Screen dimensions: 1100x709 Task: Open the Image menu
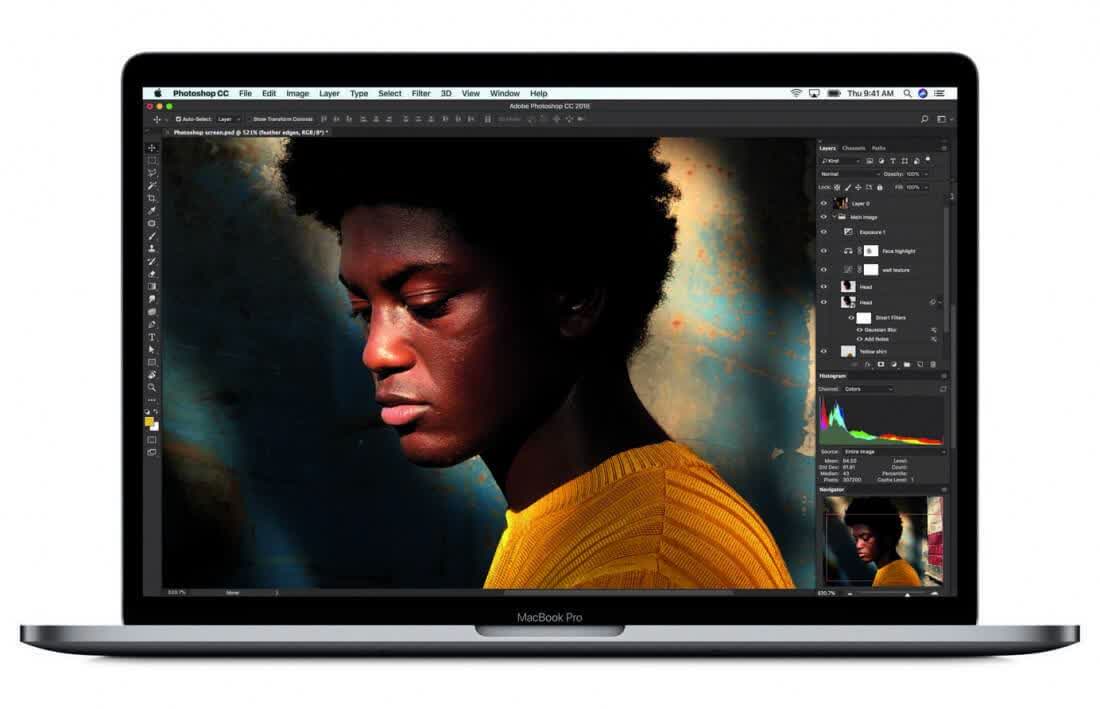click(297, 93)
